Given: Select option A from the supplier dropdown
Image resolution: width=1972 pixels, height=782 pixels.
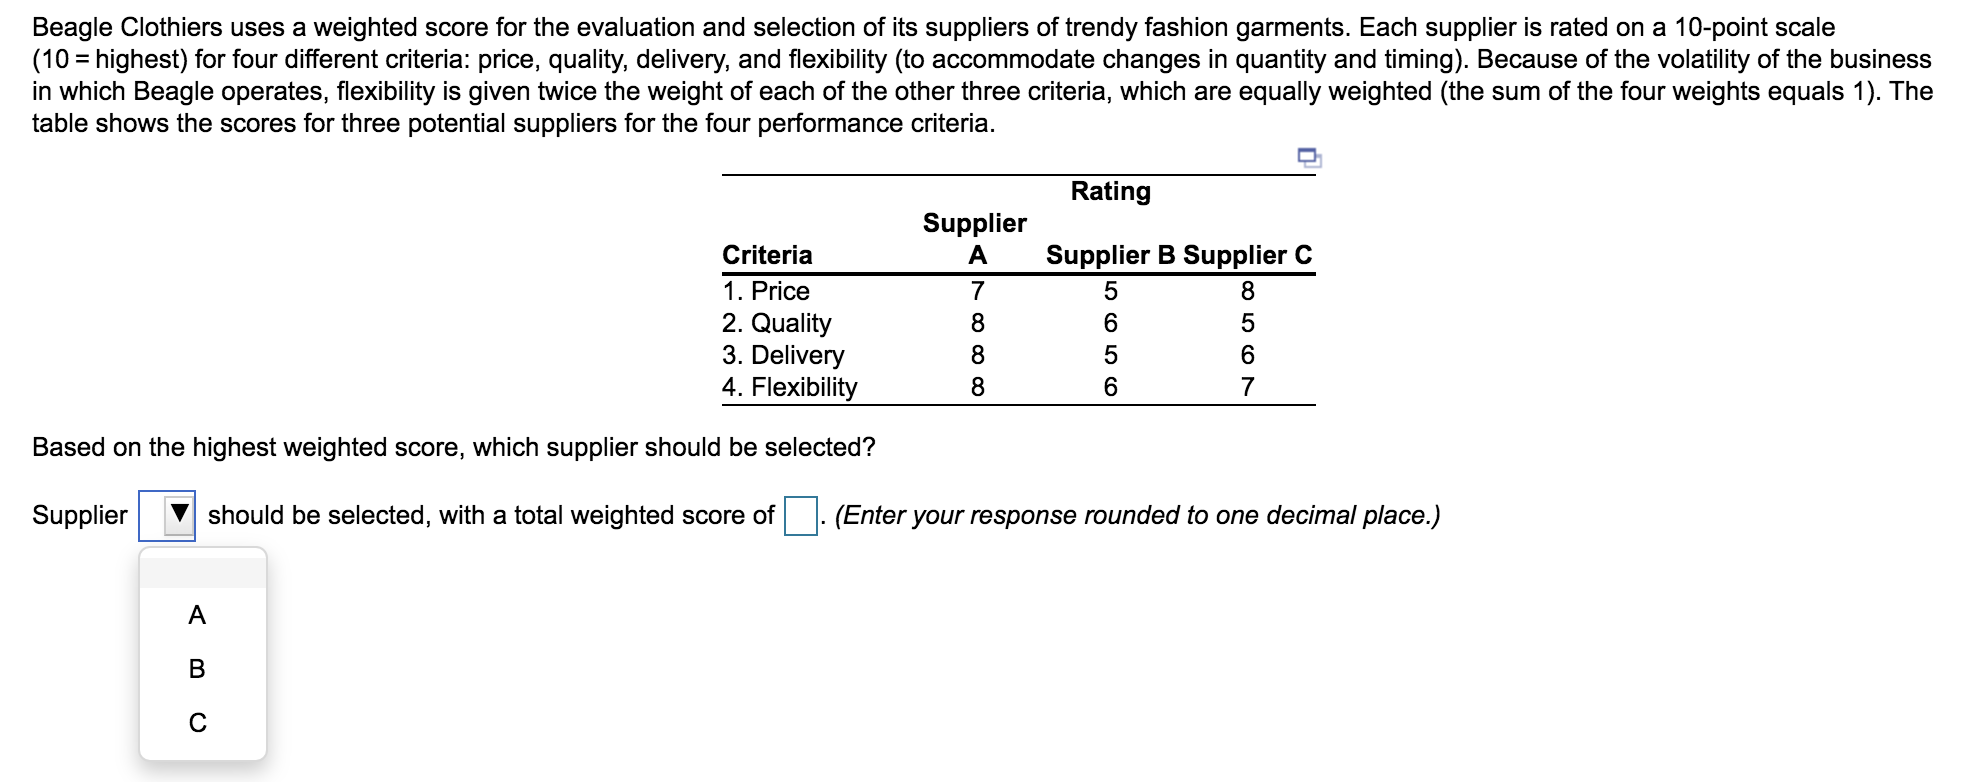Looking at the screenshot, I should tap(195, 616).
